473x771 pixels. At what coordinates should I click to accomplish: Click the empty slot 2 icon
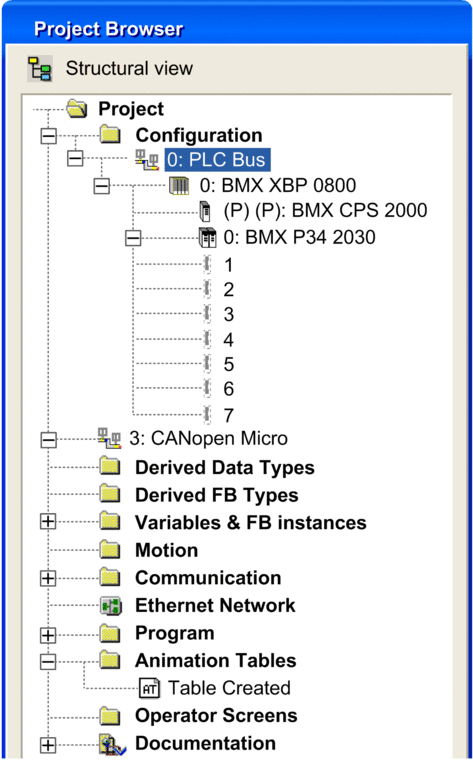click(x=207, y=289)
